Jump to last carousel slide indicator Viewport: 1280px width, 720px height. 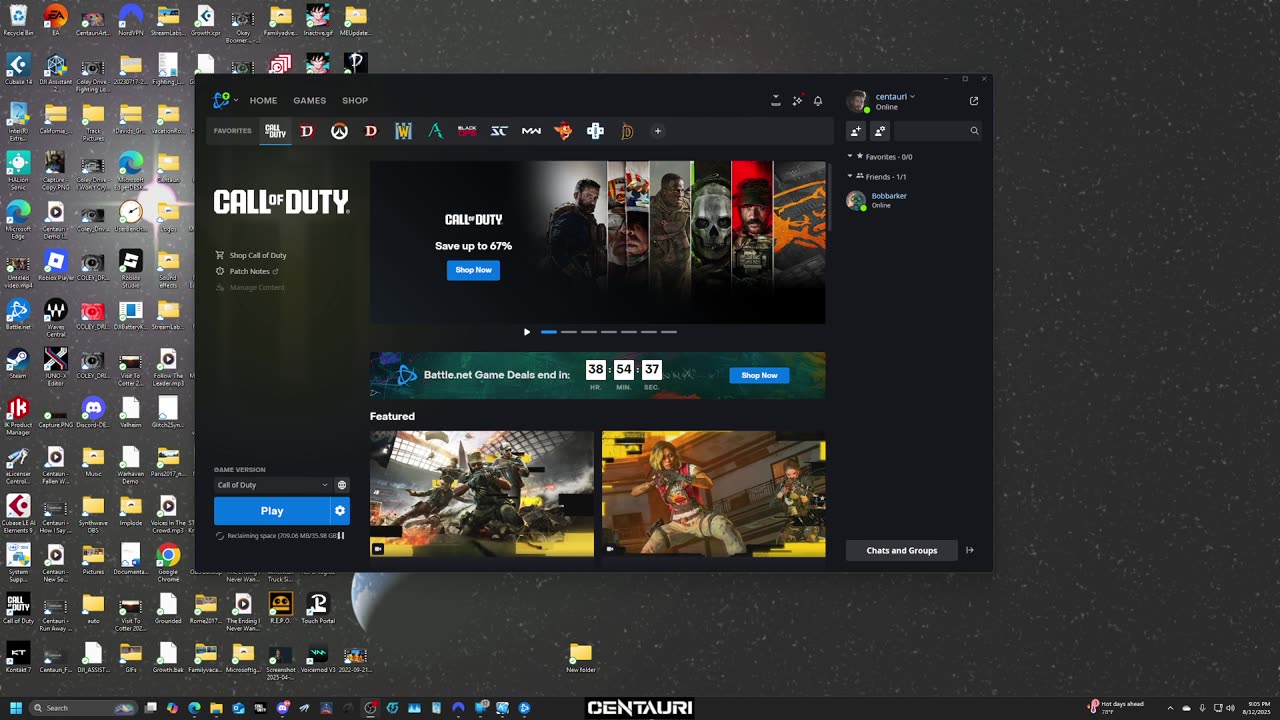click(x=669, y=332)
